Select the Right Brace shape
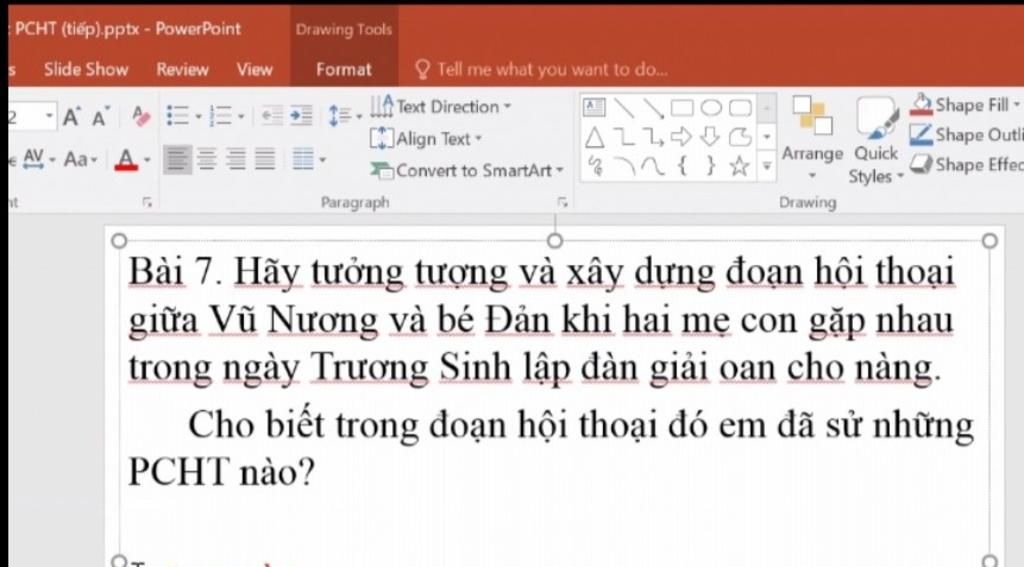This screenshot has height=567, width=1024. pos(711,166)
